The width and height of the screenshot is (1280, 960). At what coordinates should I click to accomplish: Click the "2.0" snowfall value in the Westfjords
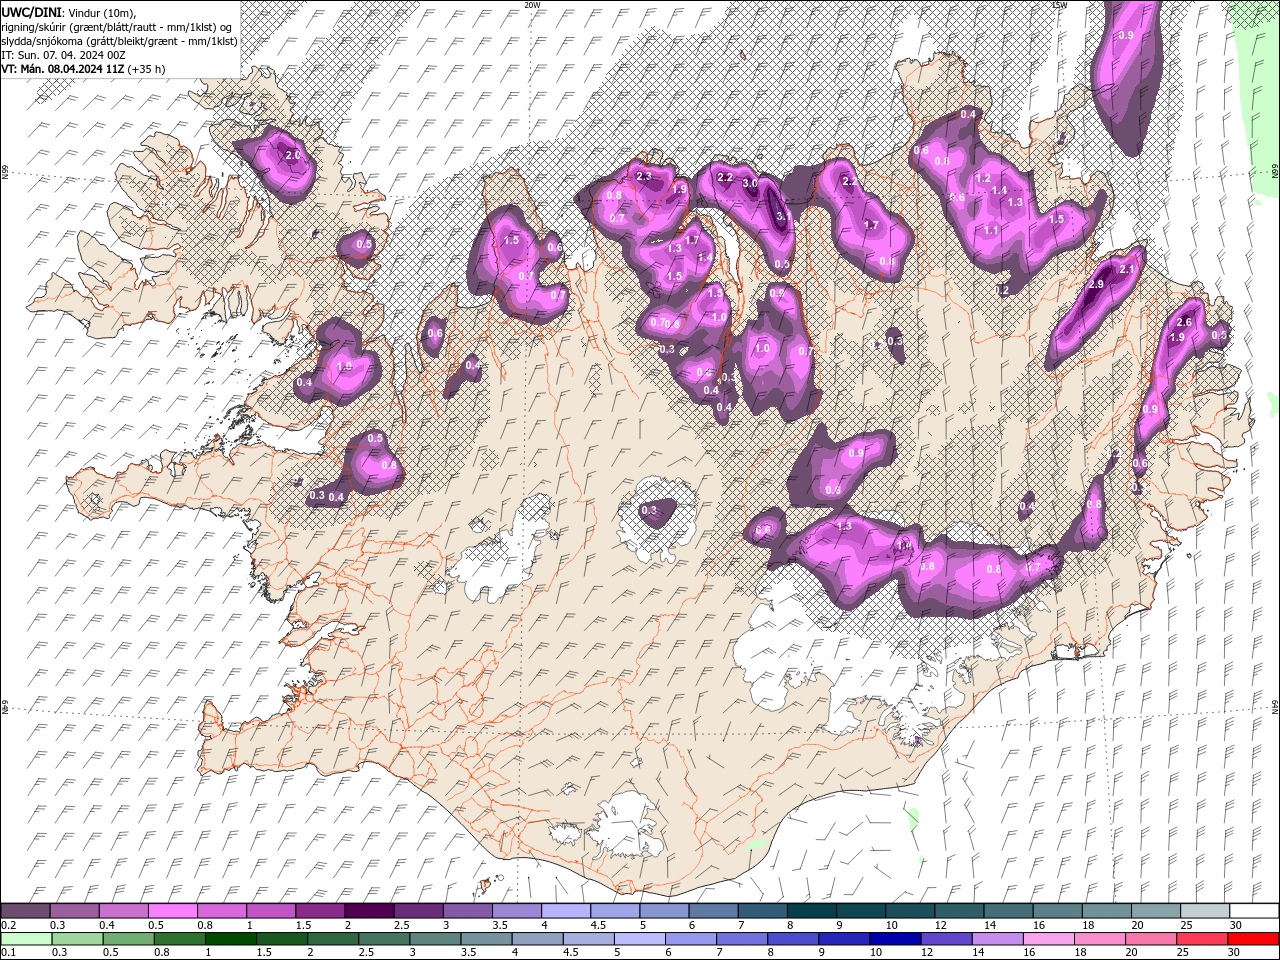(292, 156)
